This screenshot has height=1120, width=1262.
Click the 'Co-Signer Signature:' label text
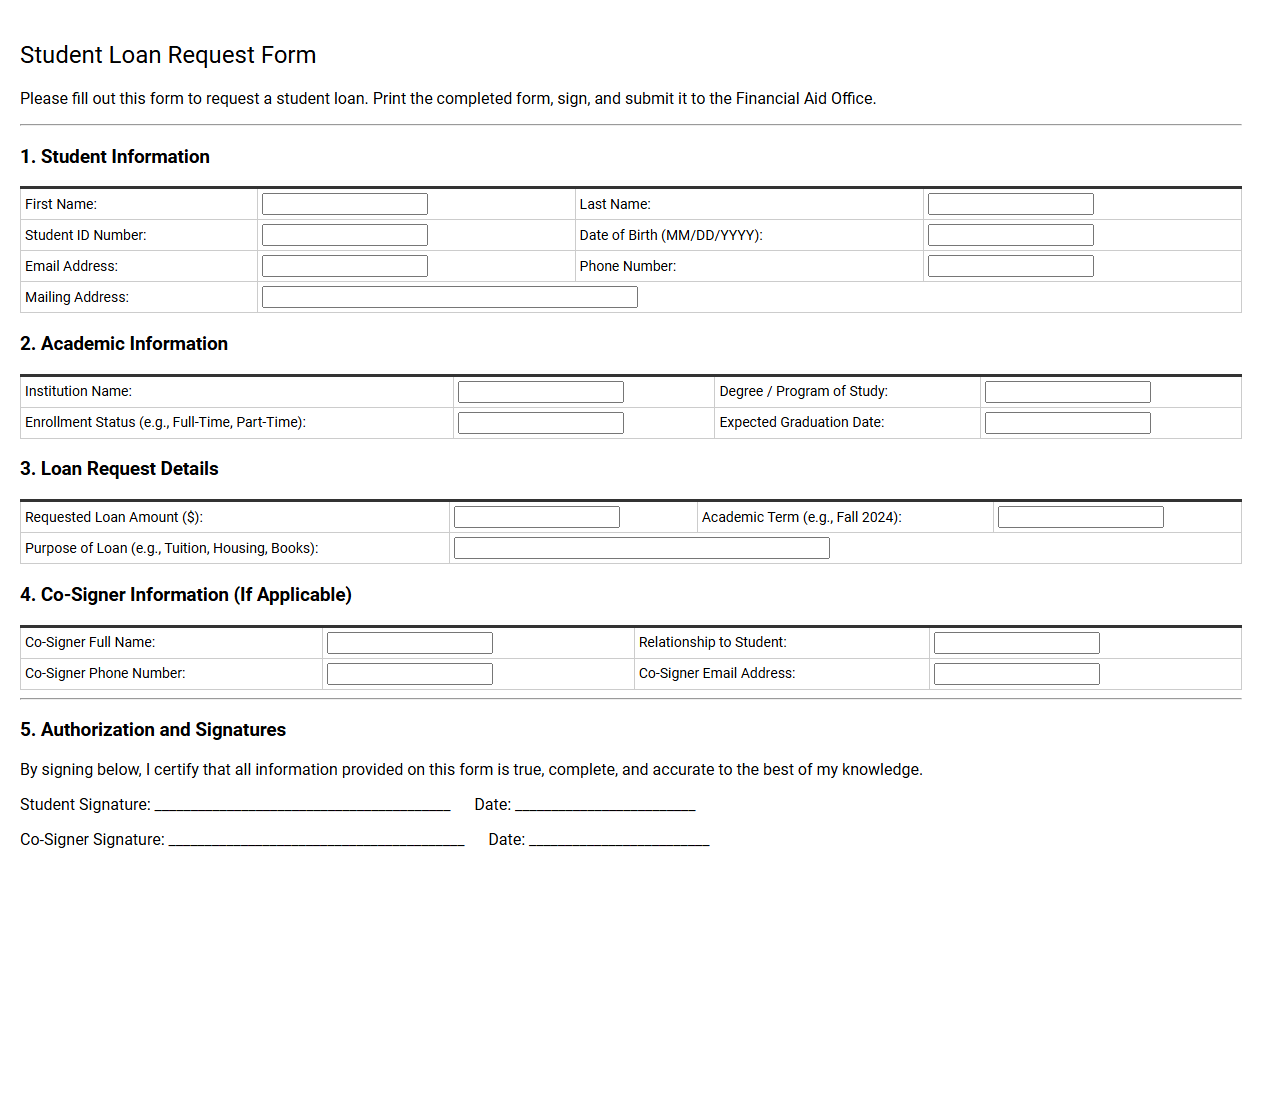(x=92, y=840)
